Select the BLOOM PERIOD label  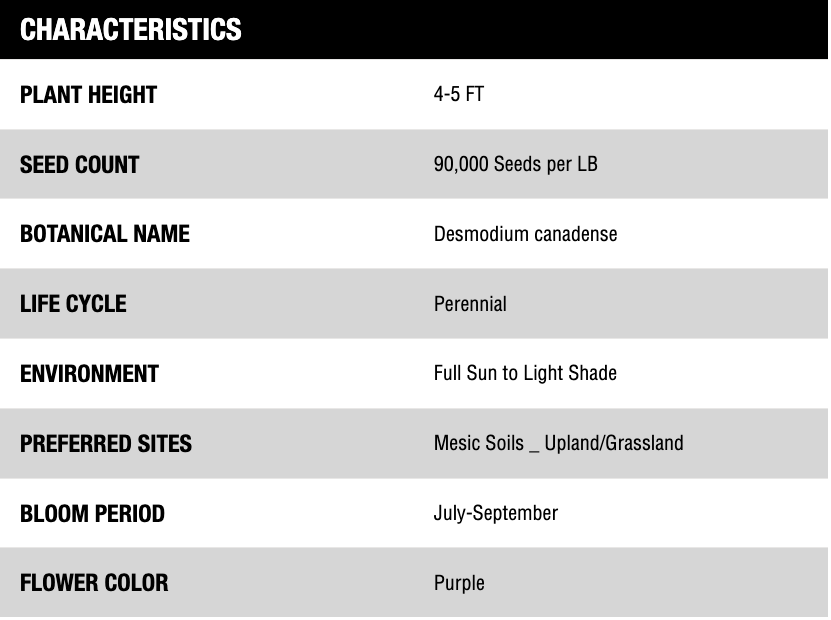(92, 514)
